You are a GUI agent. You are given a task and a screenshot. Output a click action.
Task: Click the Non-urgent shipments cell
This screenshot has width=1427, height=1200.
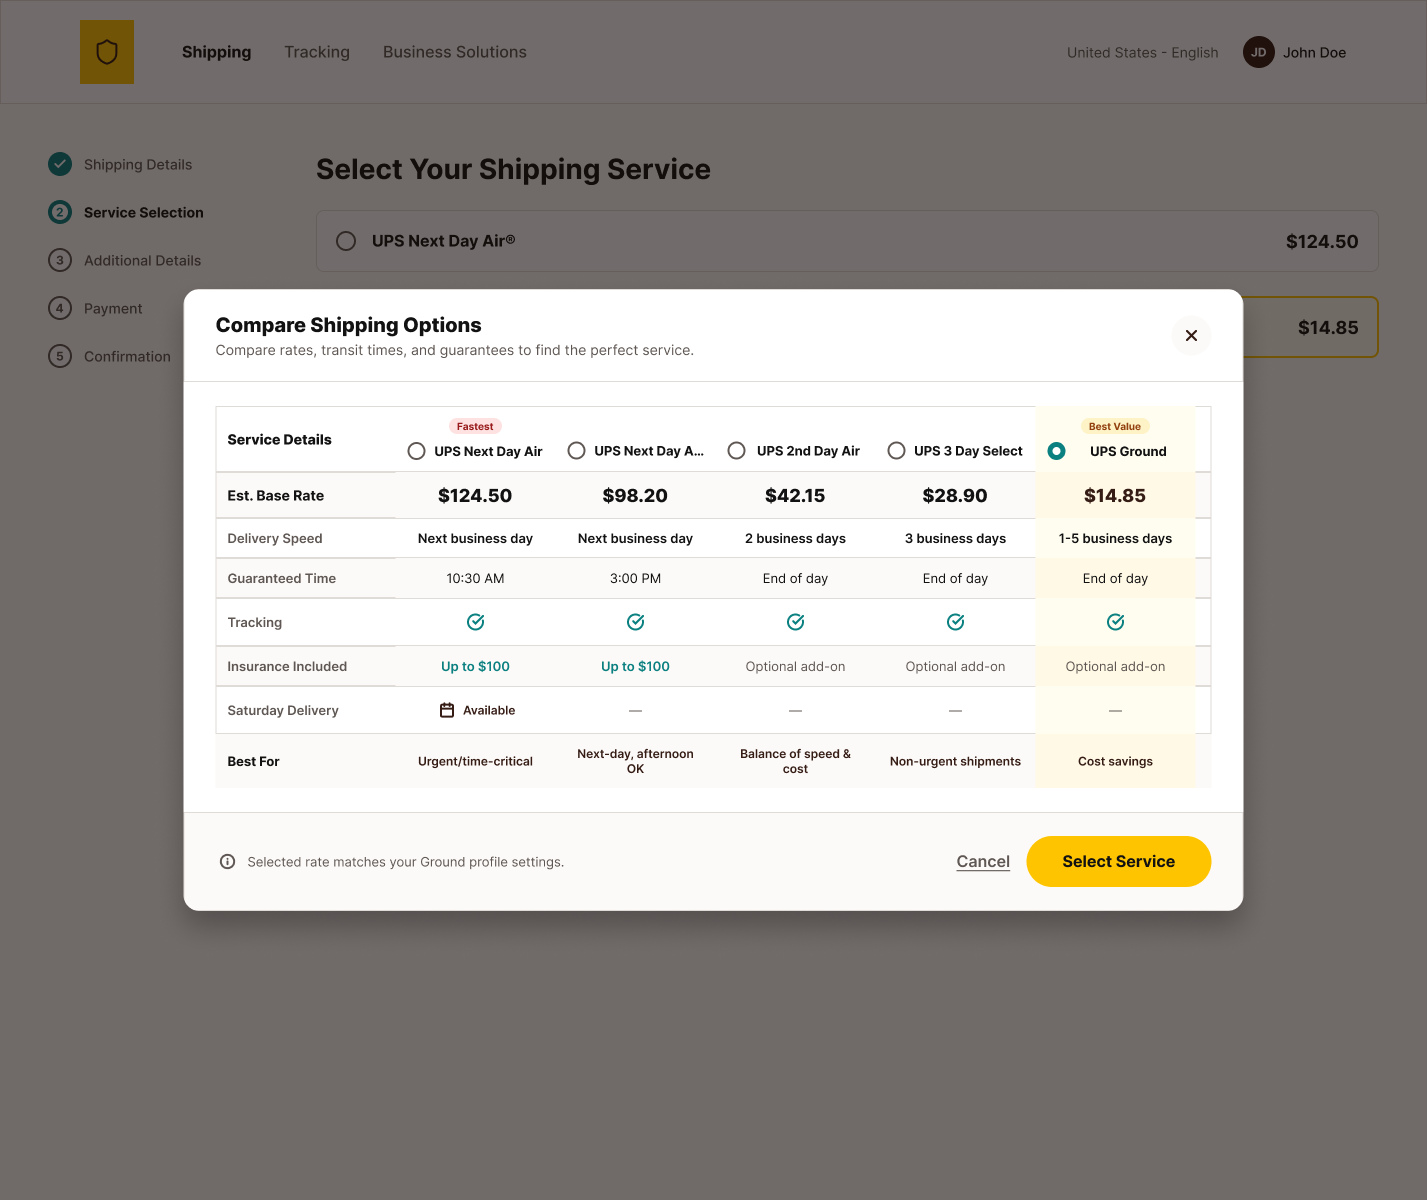(x=955, y=761)
